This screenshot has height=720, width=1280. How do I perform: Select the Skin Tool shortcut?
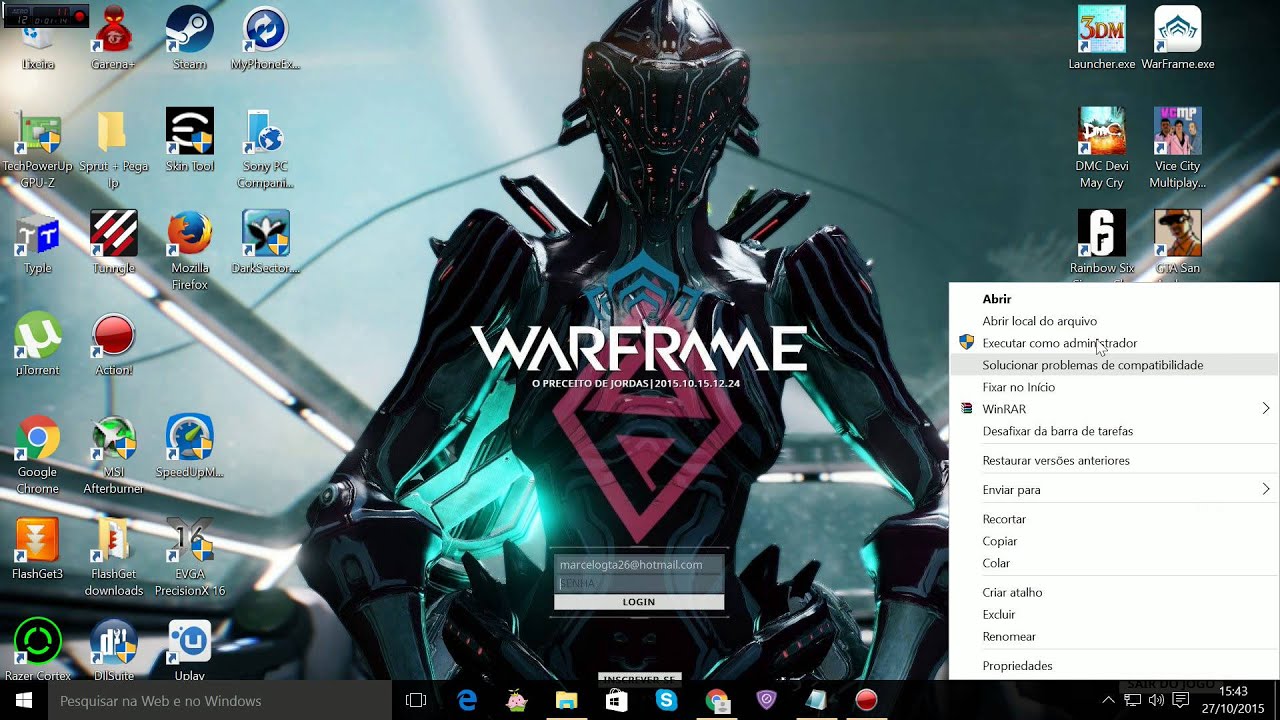(x=189, y=140)
